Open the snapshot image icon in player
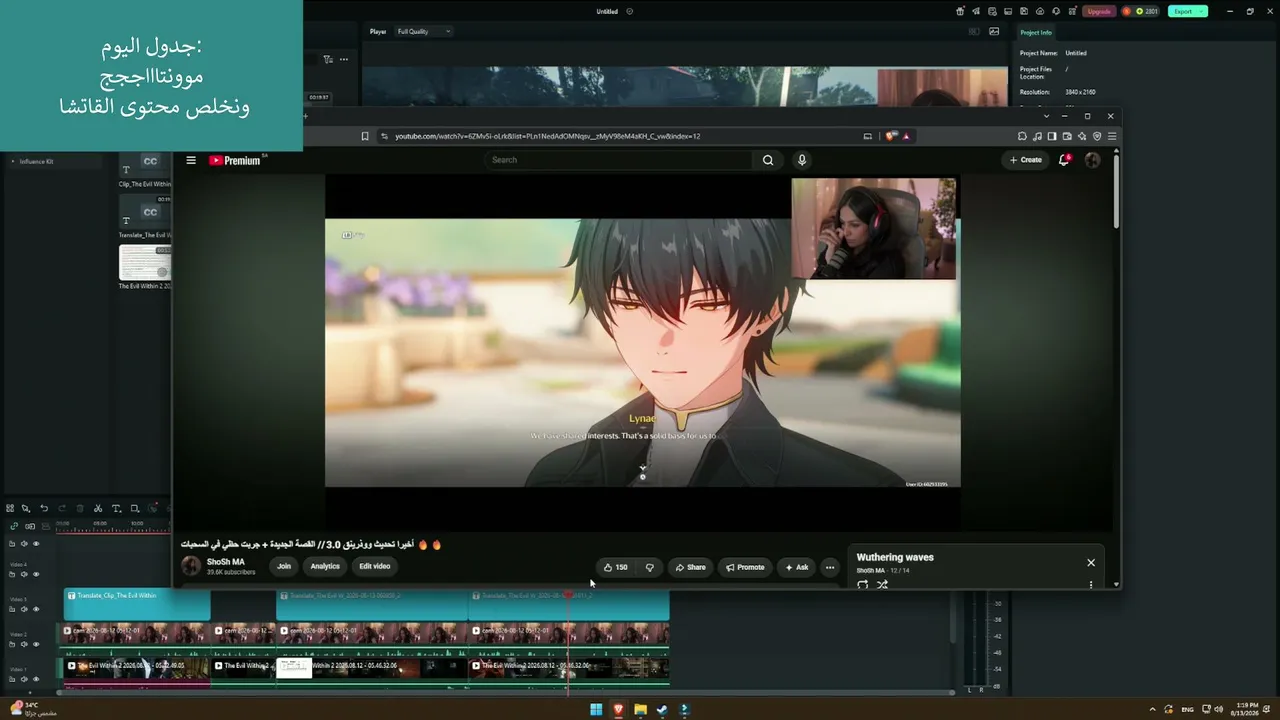 click(994, 31)
